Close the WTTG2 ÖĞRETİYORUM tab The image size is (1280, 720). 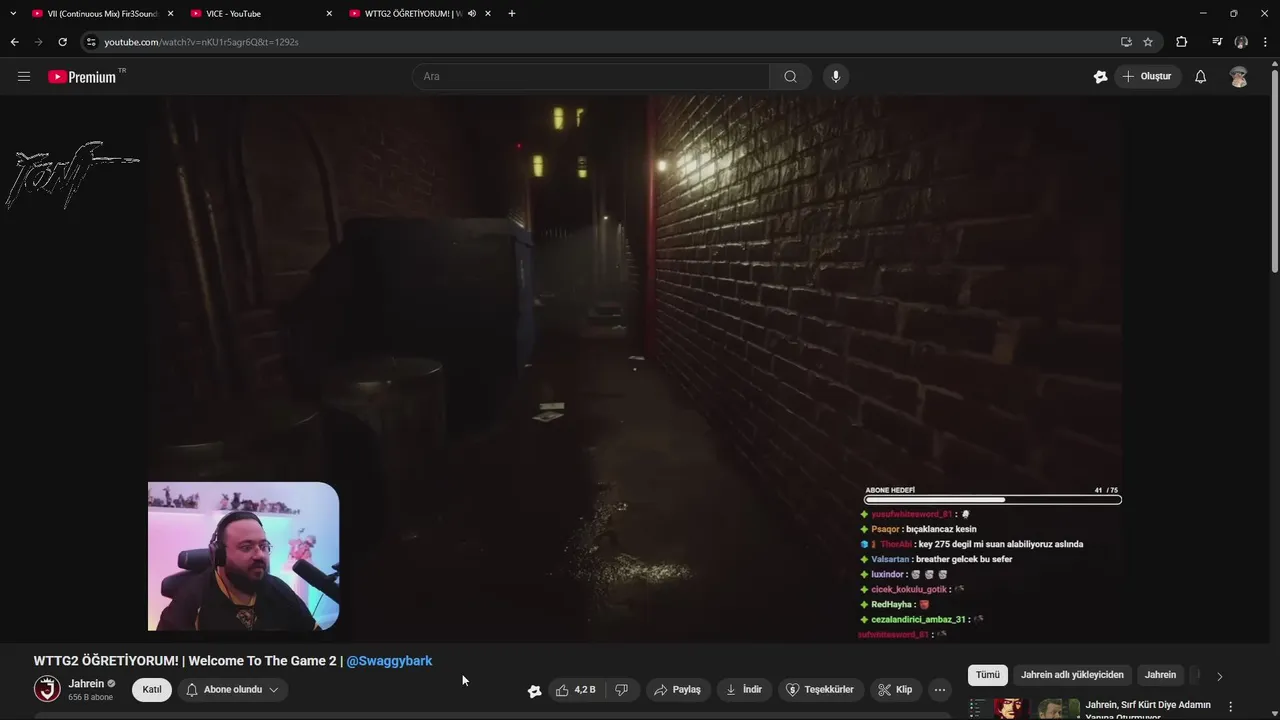pyautogui.click(x=488, y=14)
